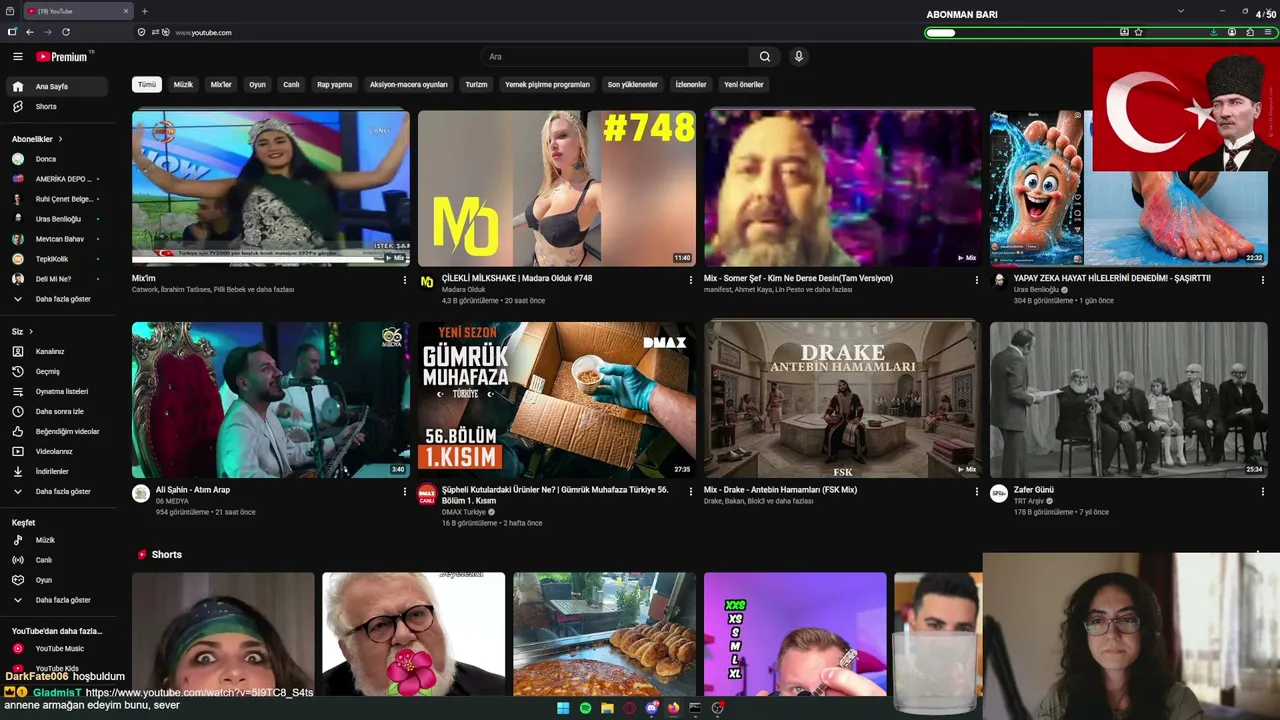The width and height of the screenshot is (1280, 720).
Task: Open File Explorer from the taskbar
Action: (x=607, y=708)
